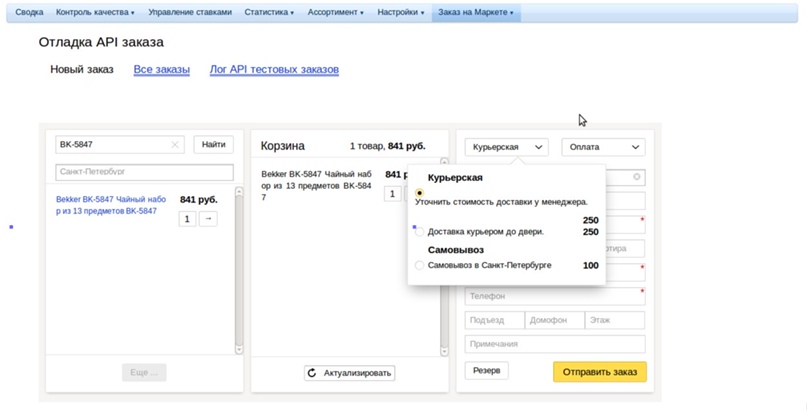The width and height of the screenshot is (807, 410).
Task: Open the Bekker BK-5847 product link
Action: [106, 205]
